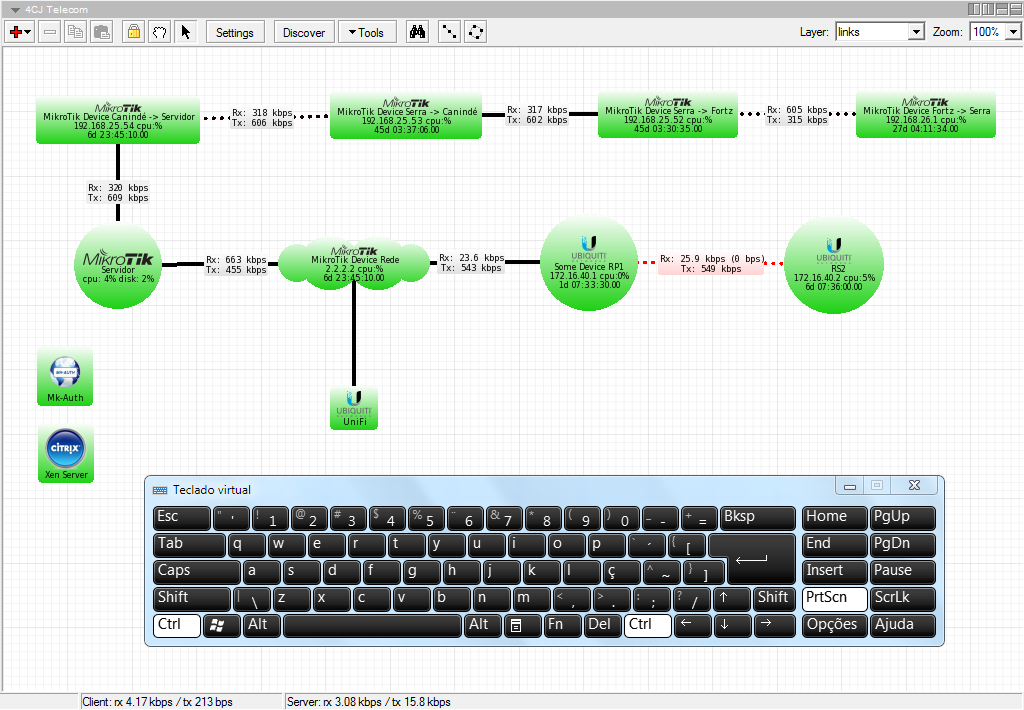Screen dimensions: 1024x710
Task: Click the padlock lock icon
Action: click(x=134, y=32)
